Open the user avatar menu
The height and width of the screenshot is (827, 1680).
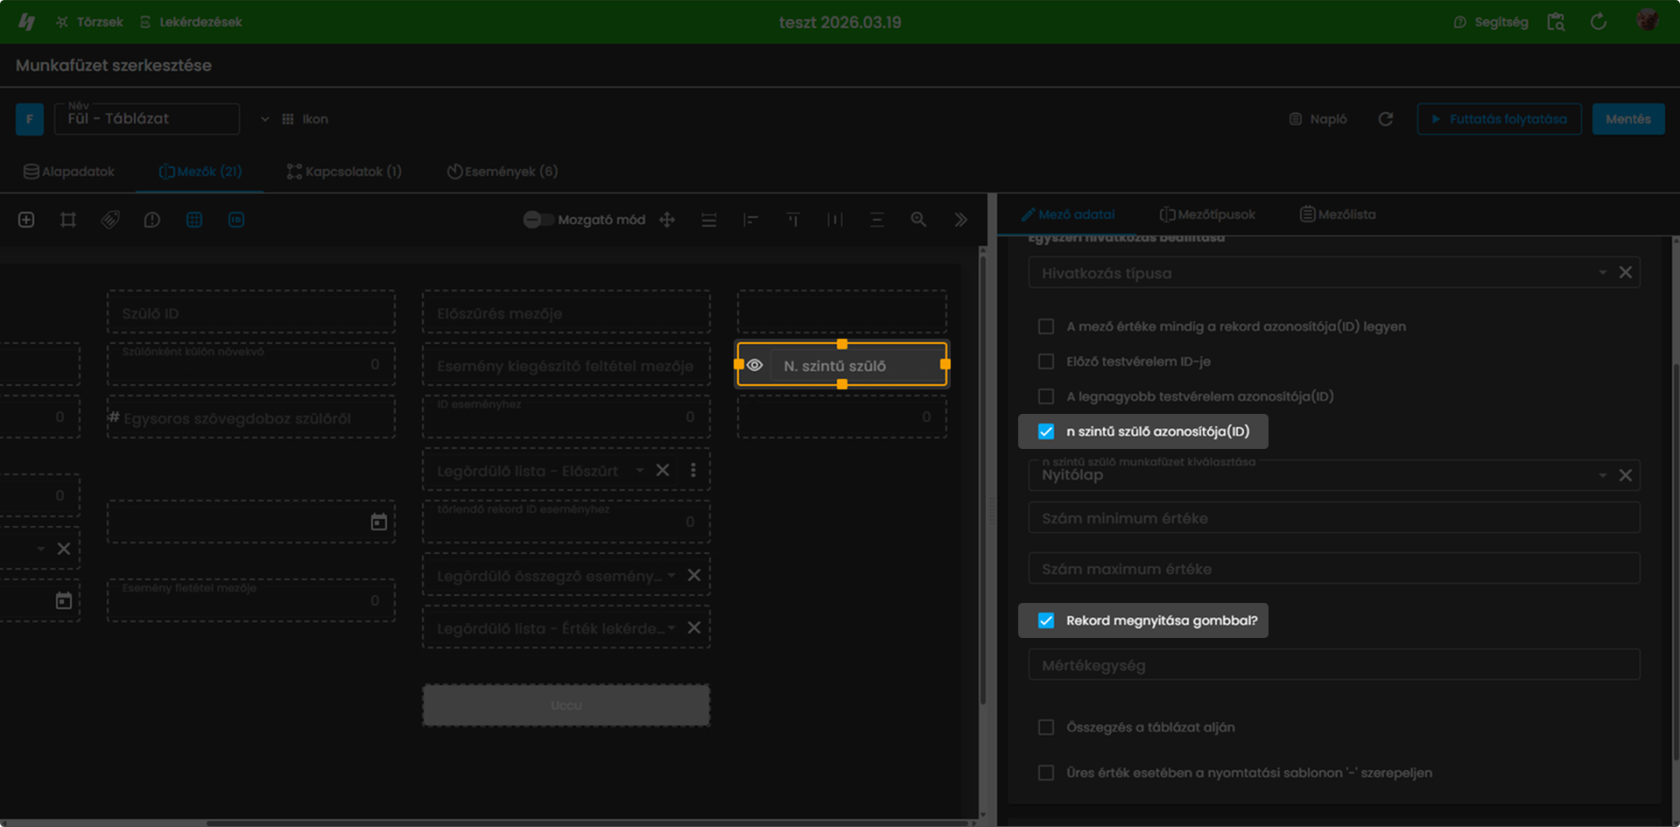pos(1647,20)
